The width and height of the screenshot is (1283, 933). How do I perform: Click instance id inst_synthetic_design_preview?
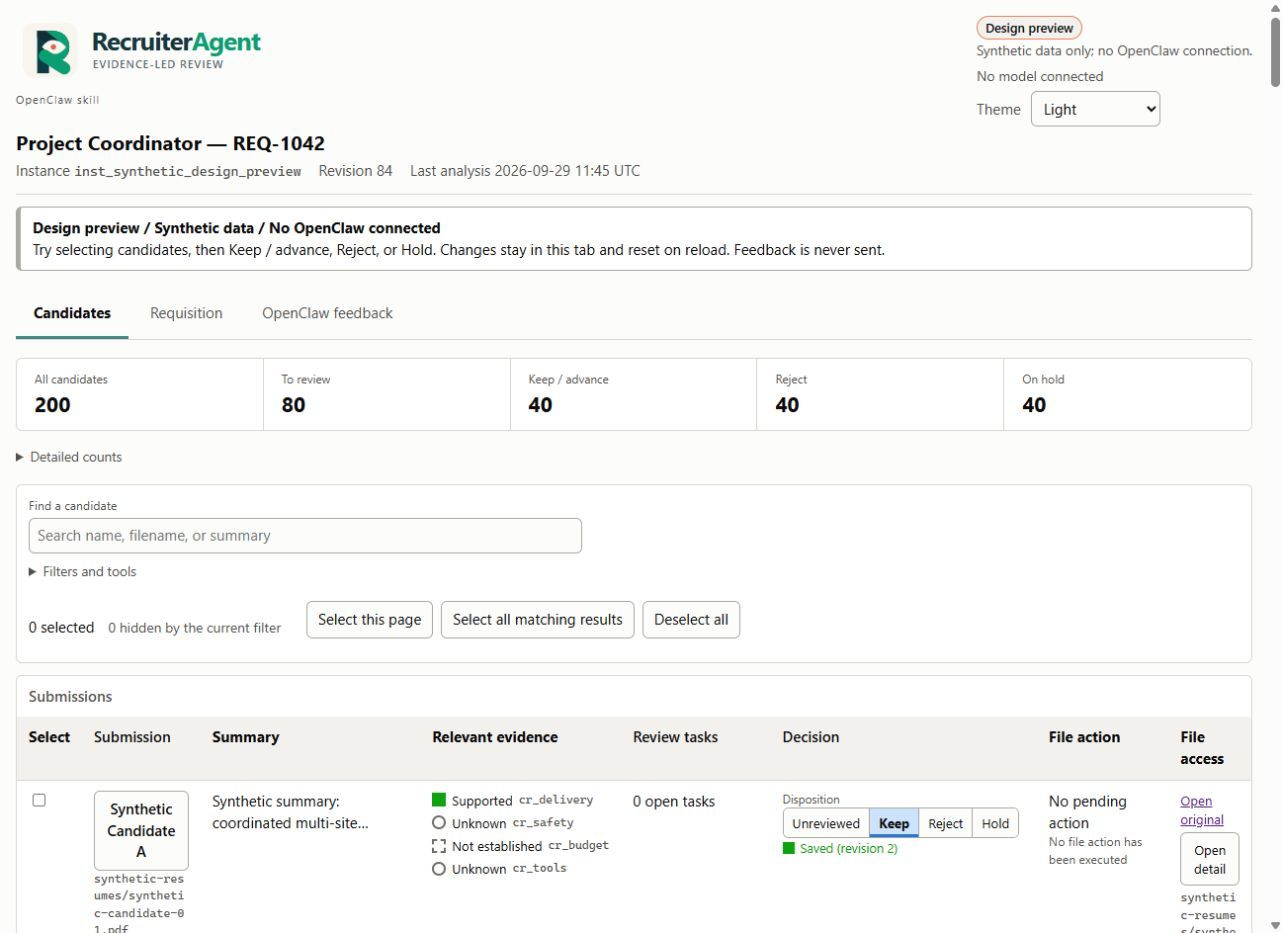[x=188, y=172]
